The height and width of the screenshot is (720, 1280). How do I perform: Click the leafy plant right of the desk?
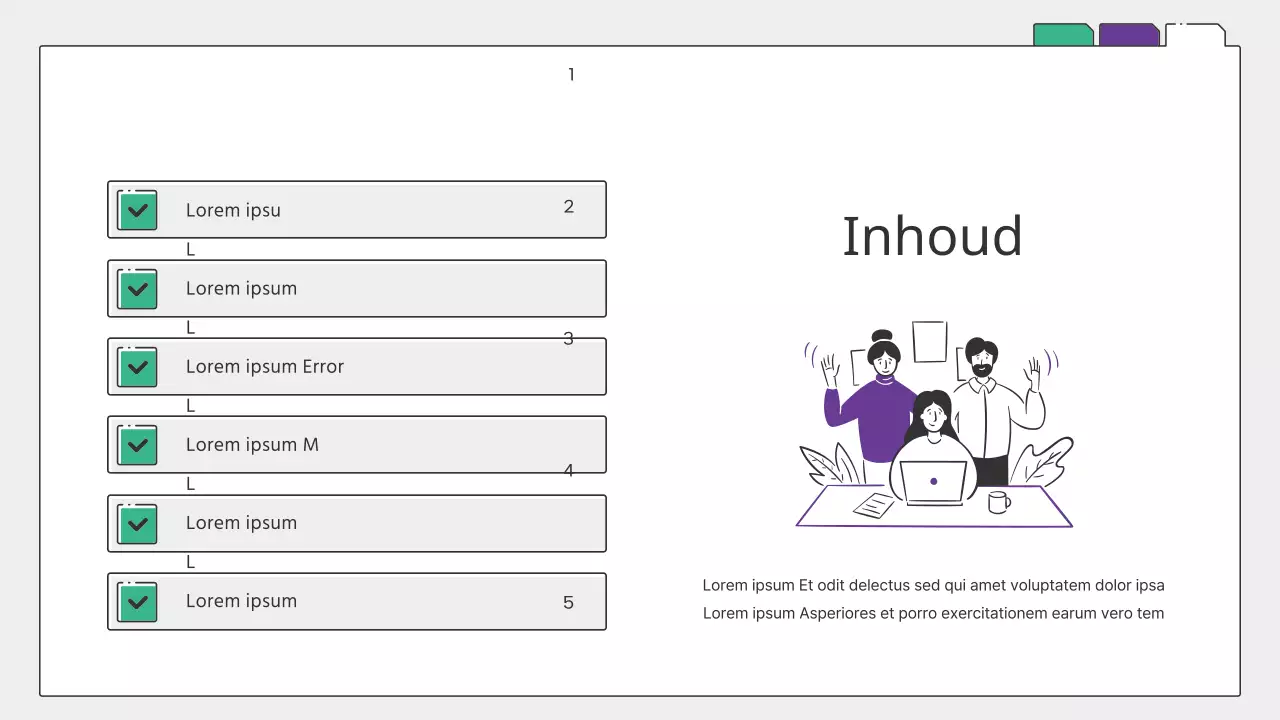(1043, 460)
